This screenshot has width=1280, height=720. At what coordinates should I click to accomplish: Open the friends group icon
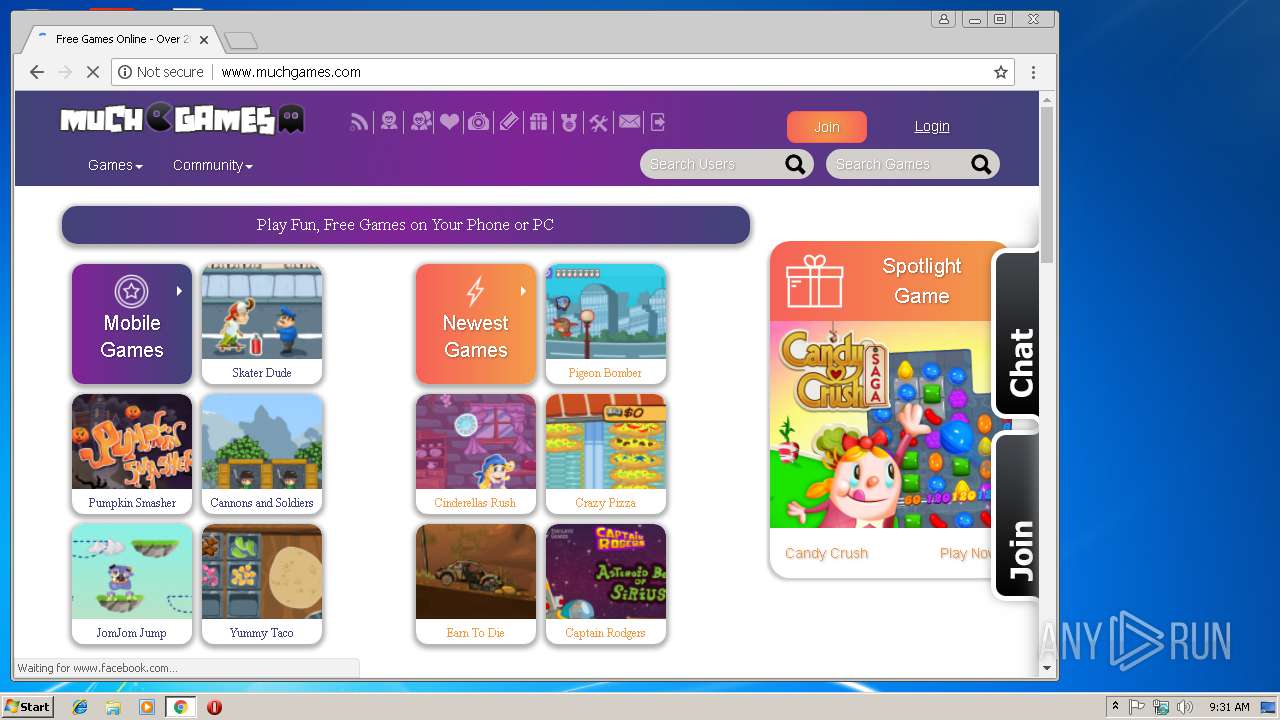pos(422,122)
